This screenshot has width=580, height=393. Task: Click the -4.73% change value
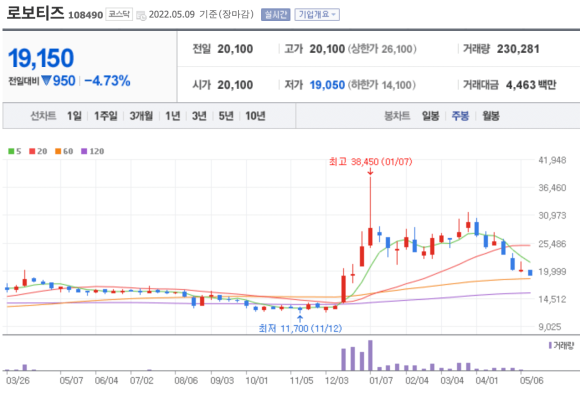(x=107, y=81)
